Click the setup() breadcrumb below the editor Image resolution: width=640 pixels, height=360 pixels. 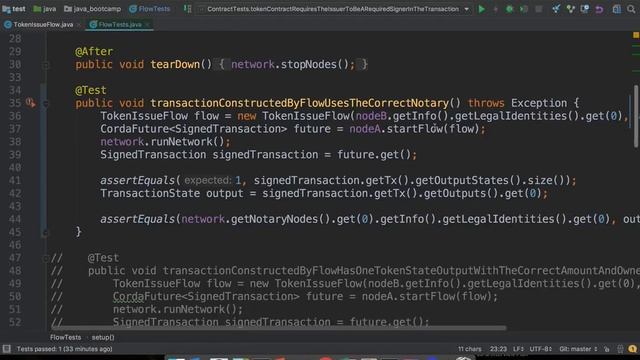[103, 338]
